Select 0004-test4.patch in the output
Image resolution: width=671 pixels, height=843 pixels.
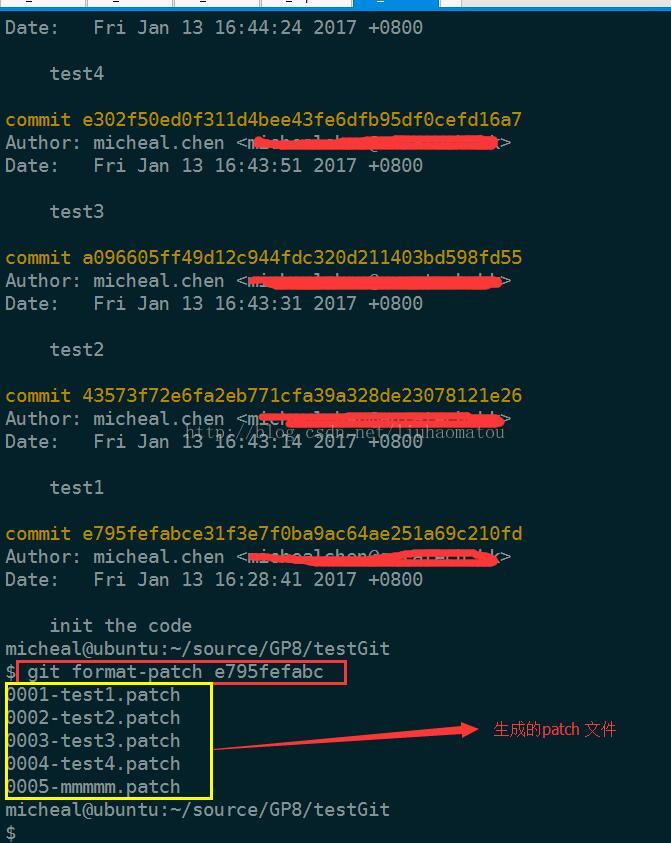click(x=94, y=763)
